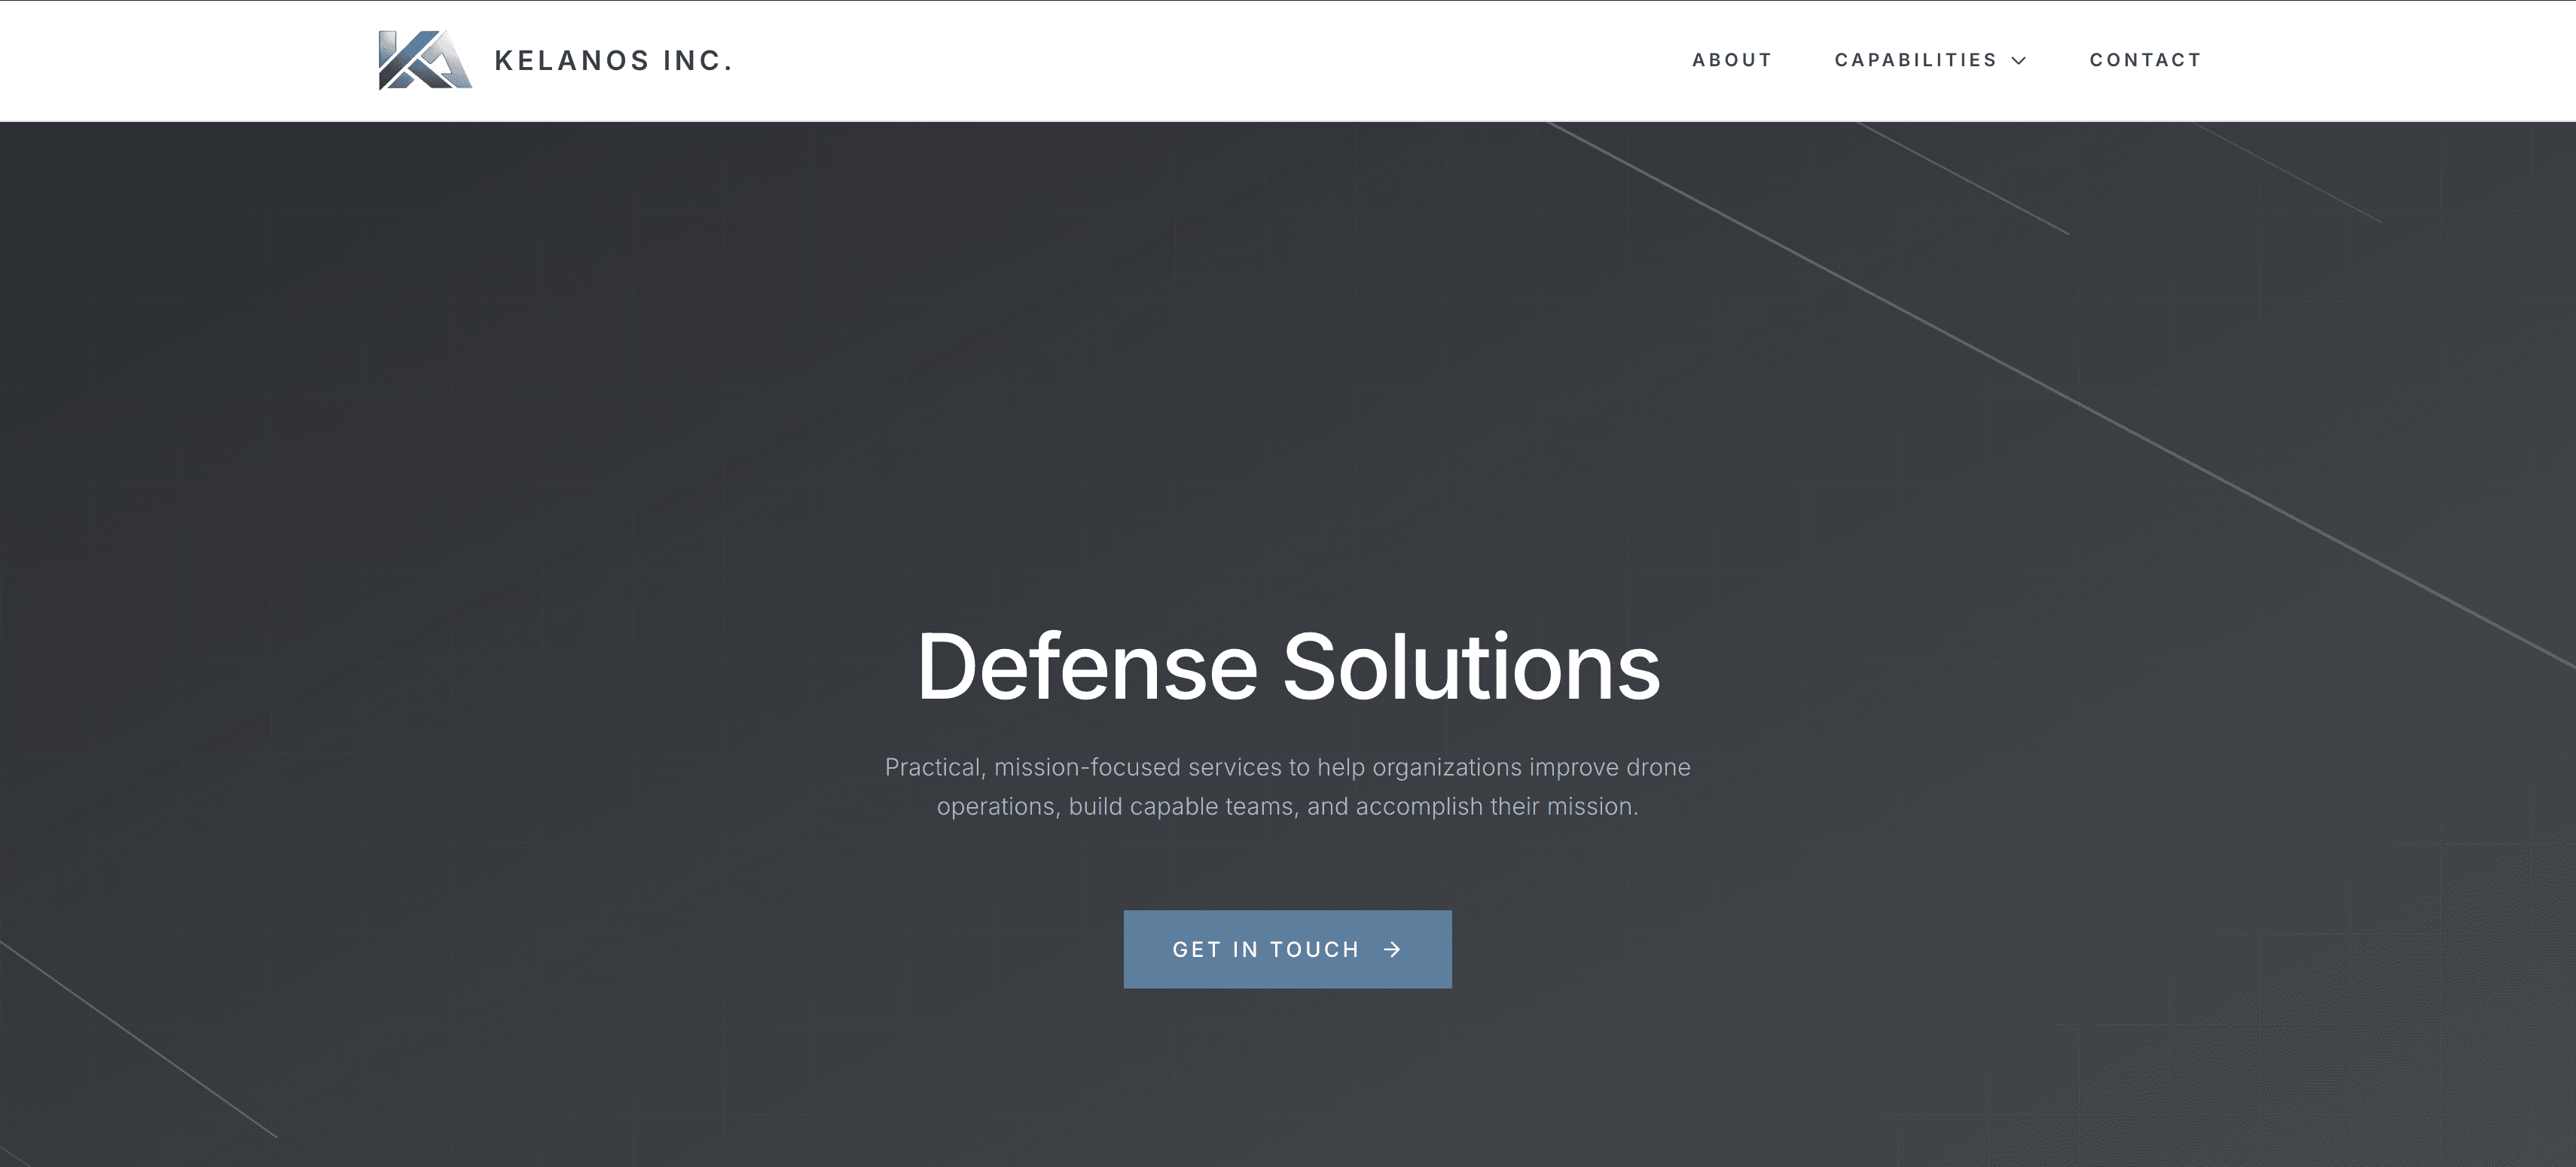Click the 'Practical, mission-focused services' line
Image resolution: width=2576 pixels, height=1167 pixels.
click(x=1287, y=767)
